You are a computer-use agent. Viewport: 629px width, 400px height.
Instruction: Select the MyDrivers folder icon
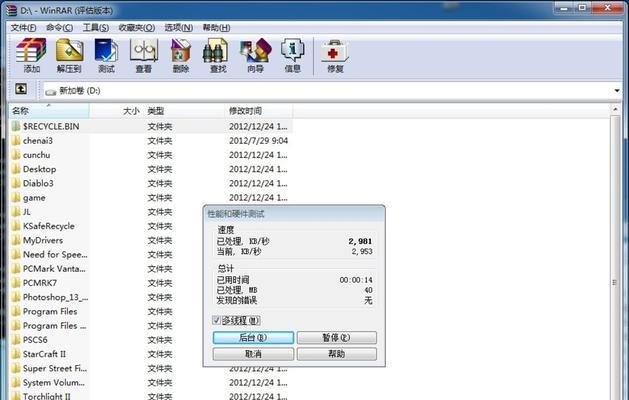coord(16,240)
